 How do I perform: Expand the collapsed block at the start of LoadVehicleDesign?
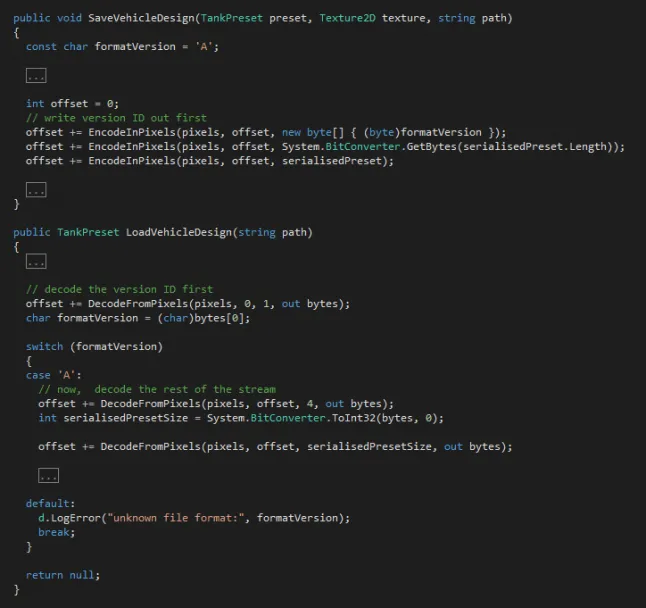click(36, 261)
